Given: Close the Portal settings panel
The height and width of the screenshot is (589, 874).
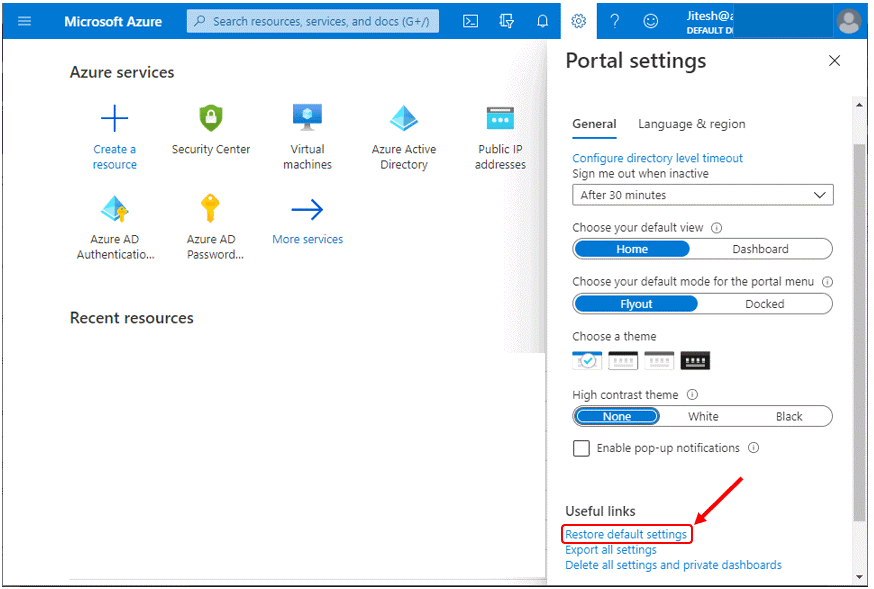Looking at the screenshot, I should (x=834, y=61).
